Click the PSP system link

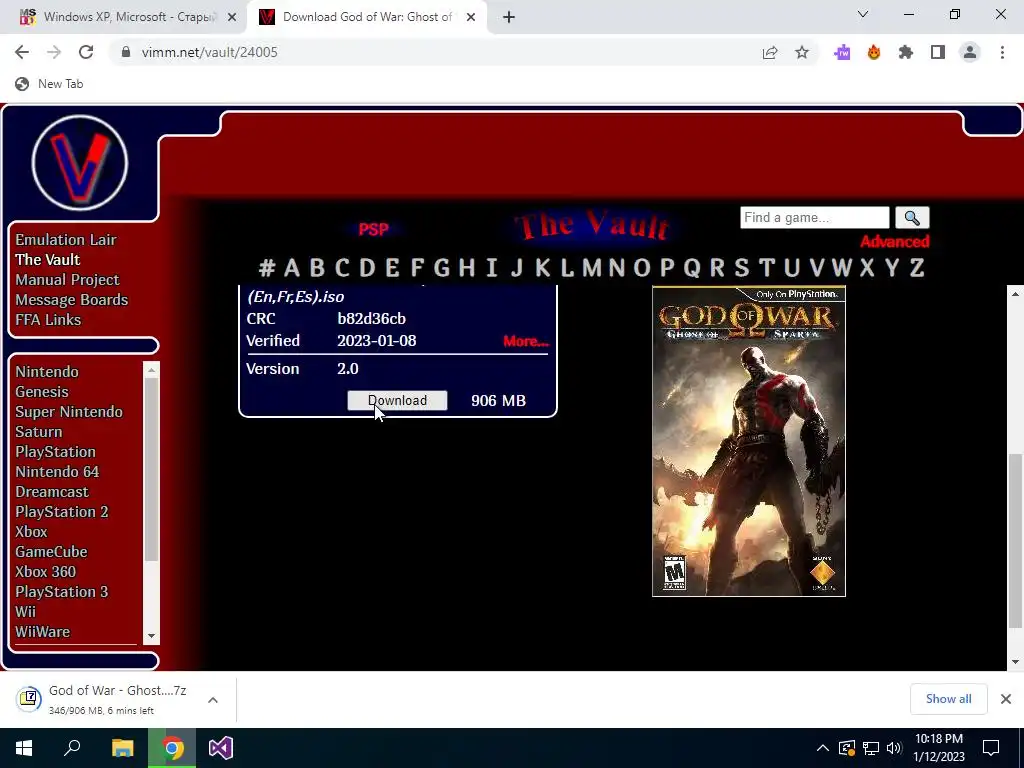click(373, 229)
